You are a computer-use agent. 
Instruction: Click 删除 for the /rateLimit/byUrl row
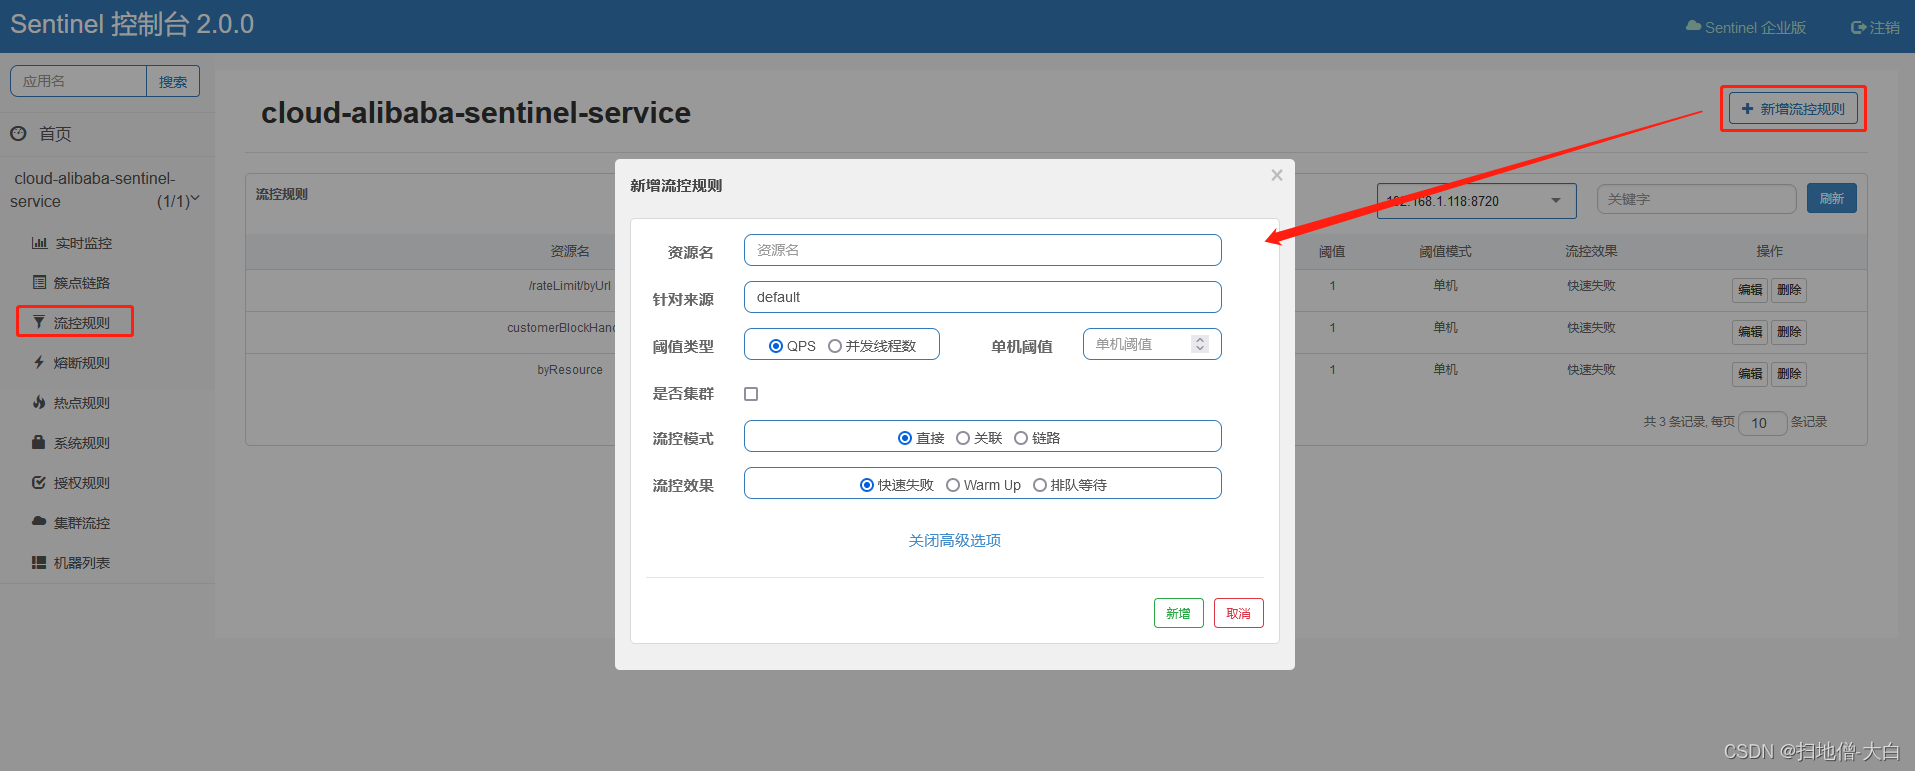(x=1789, y=290)
